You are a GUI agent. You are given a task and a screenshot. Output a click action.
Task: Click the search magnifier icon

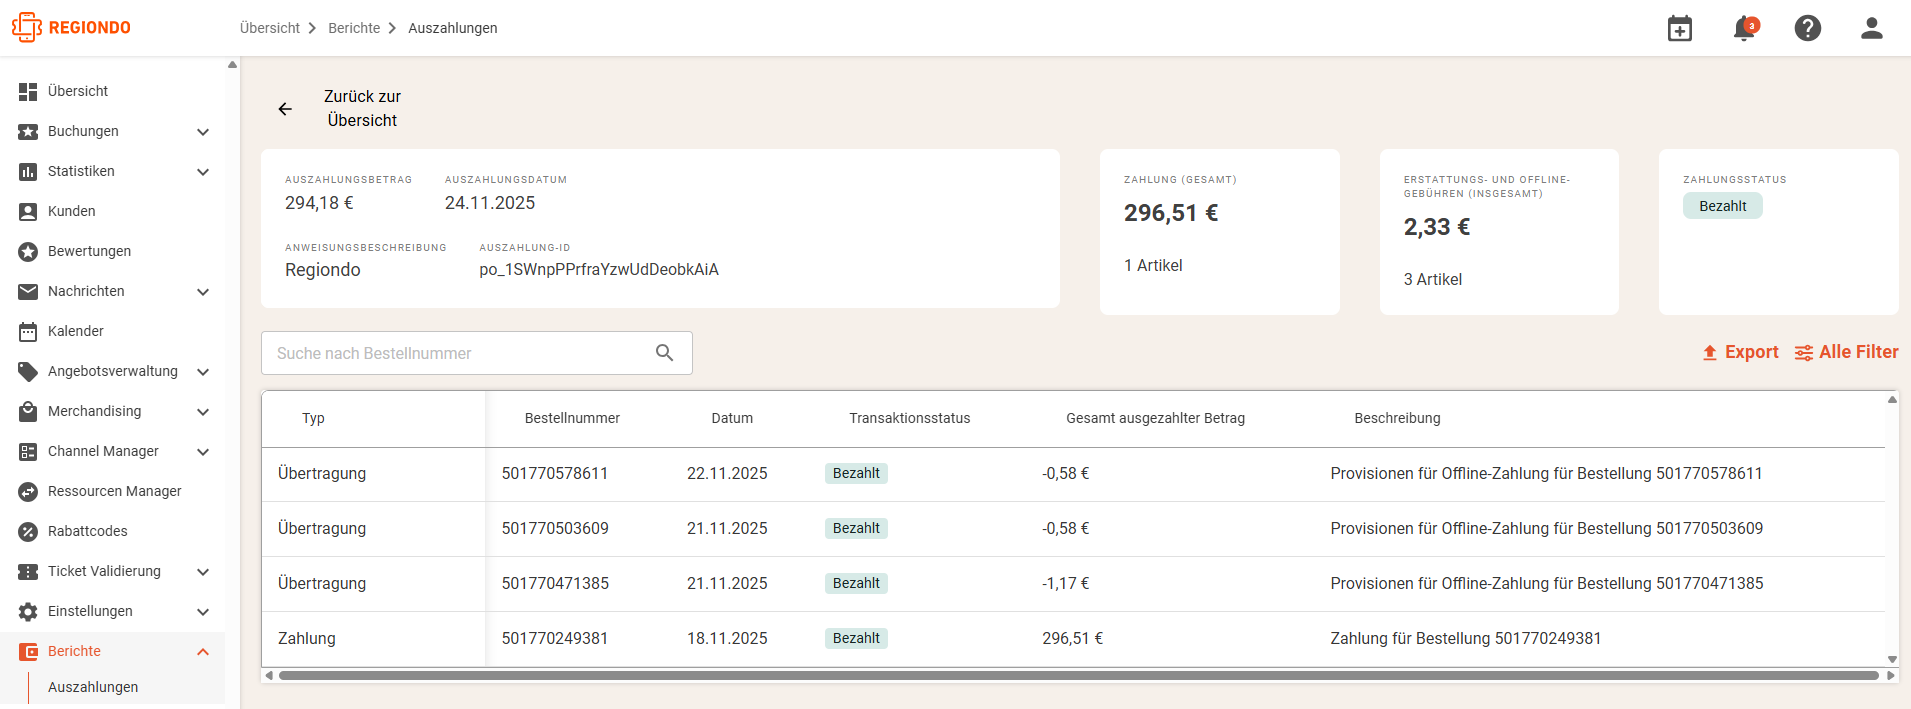(x=665, y=353)
